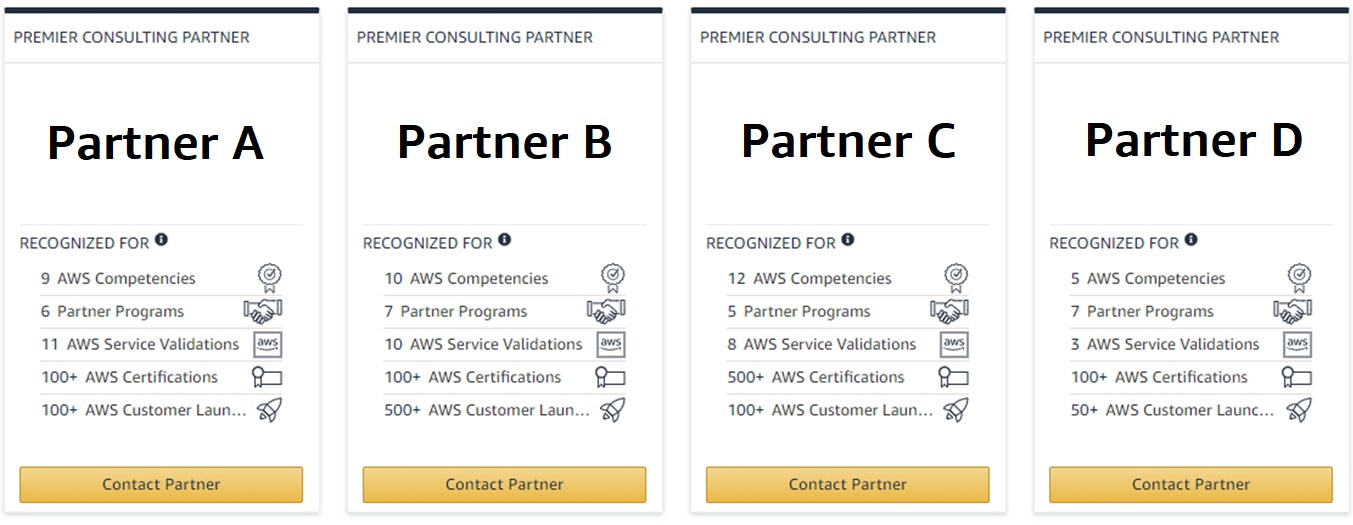
Task: Click Partner B's rocket Customer Launches icon
Action: click(612, 410)
